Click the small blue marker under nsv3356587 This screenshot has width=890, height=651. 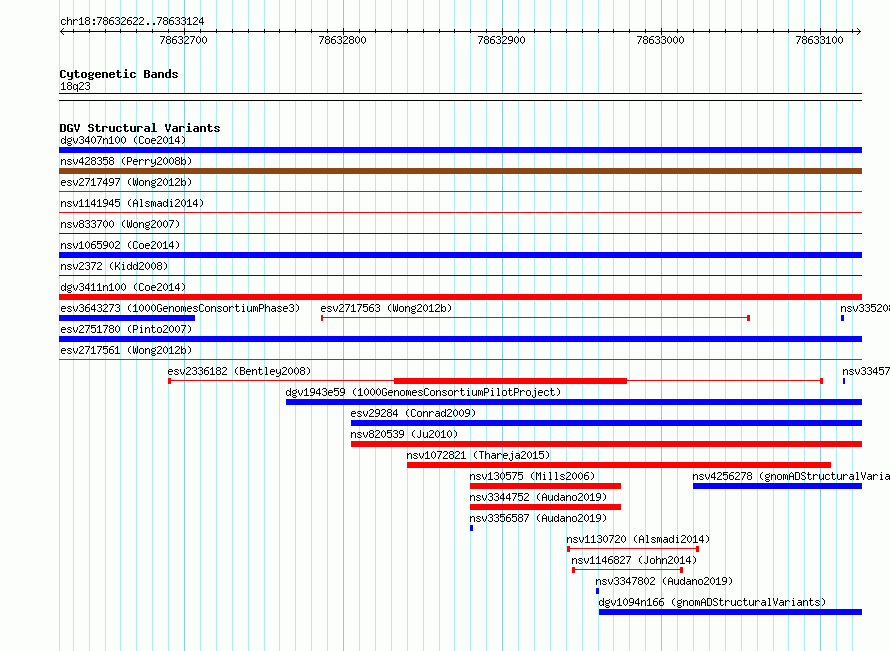click(471, 528)
